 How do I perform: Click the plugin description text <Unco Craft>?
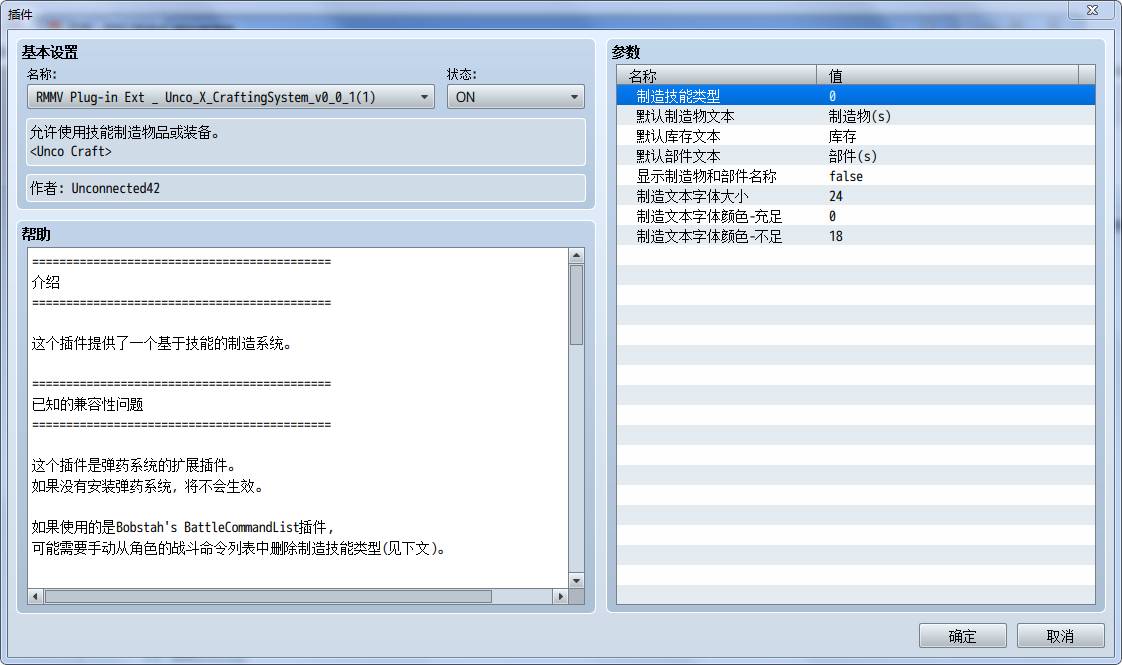click(71, 151)
